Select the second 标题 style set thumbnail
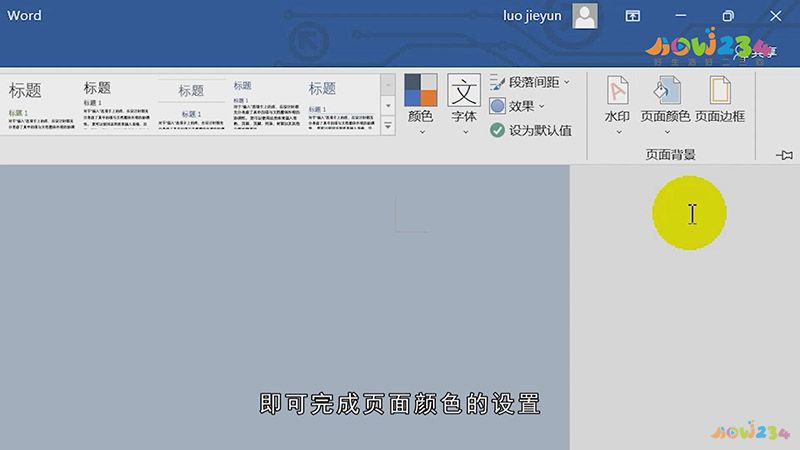 click(x=116, y=105)
